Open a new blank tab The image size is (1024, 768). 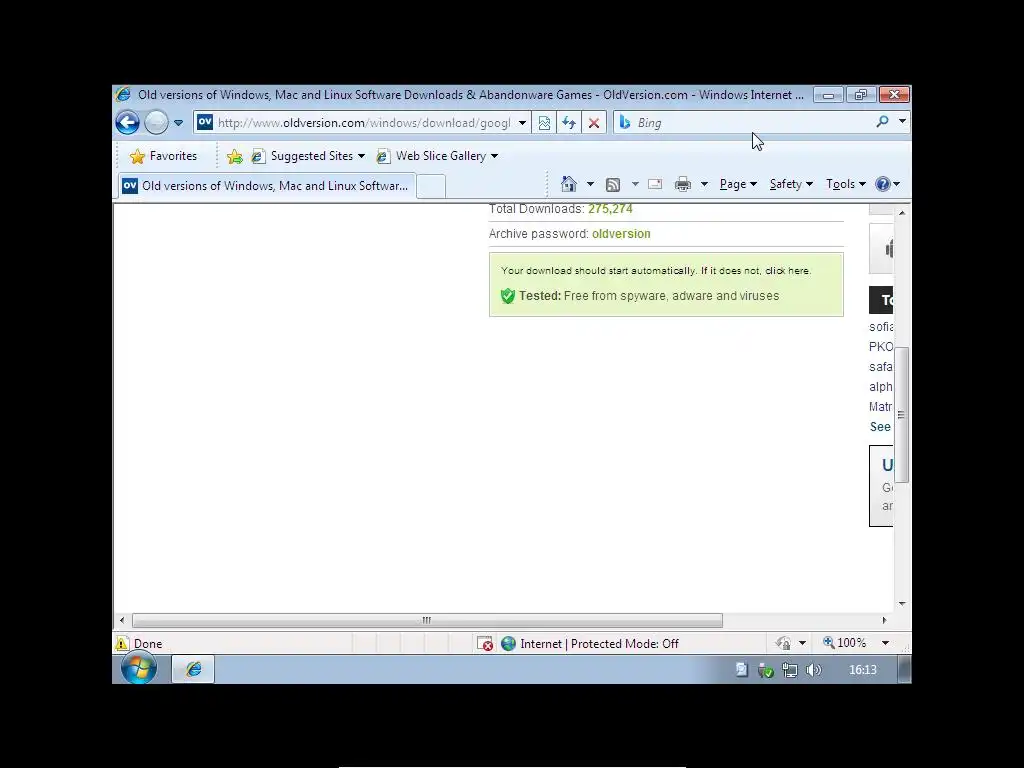[431, 186]
